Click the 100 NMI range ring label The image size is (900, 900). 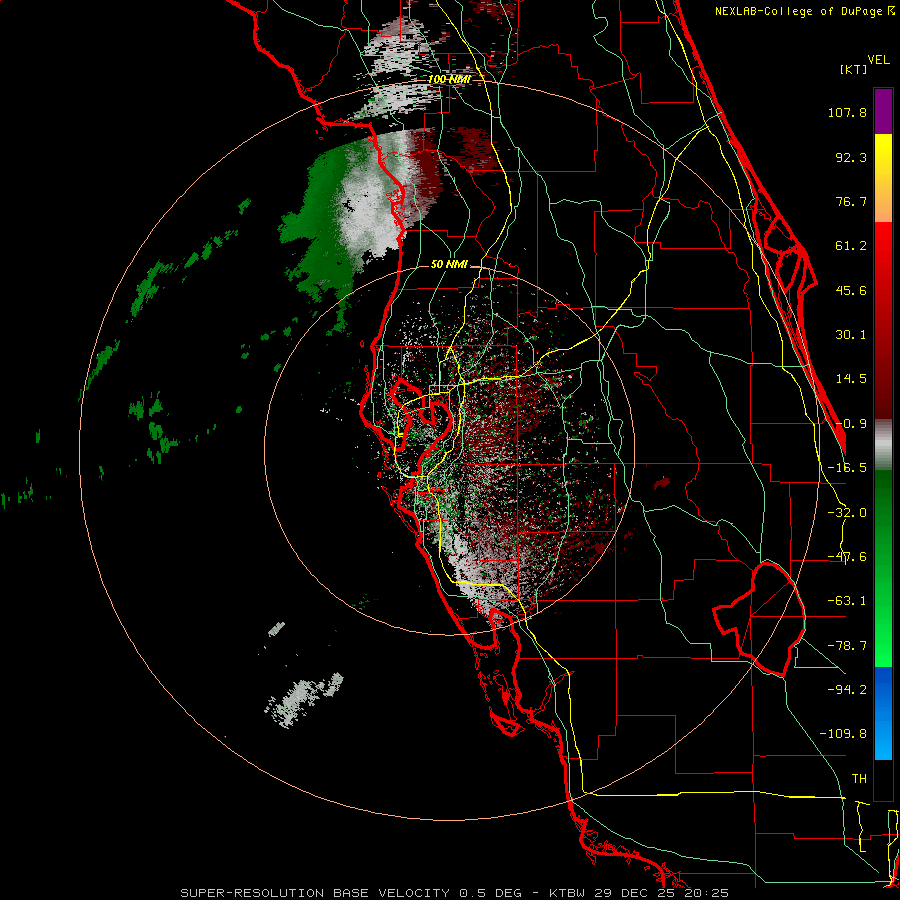point(450,79)
